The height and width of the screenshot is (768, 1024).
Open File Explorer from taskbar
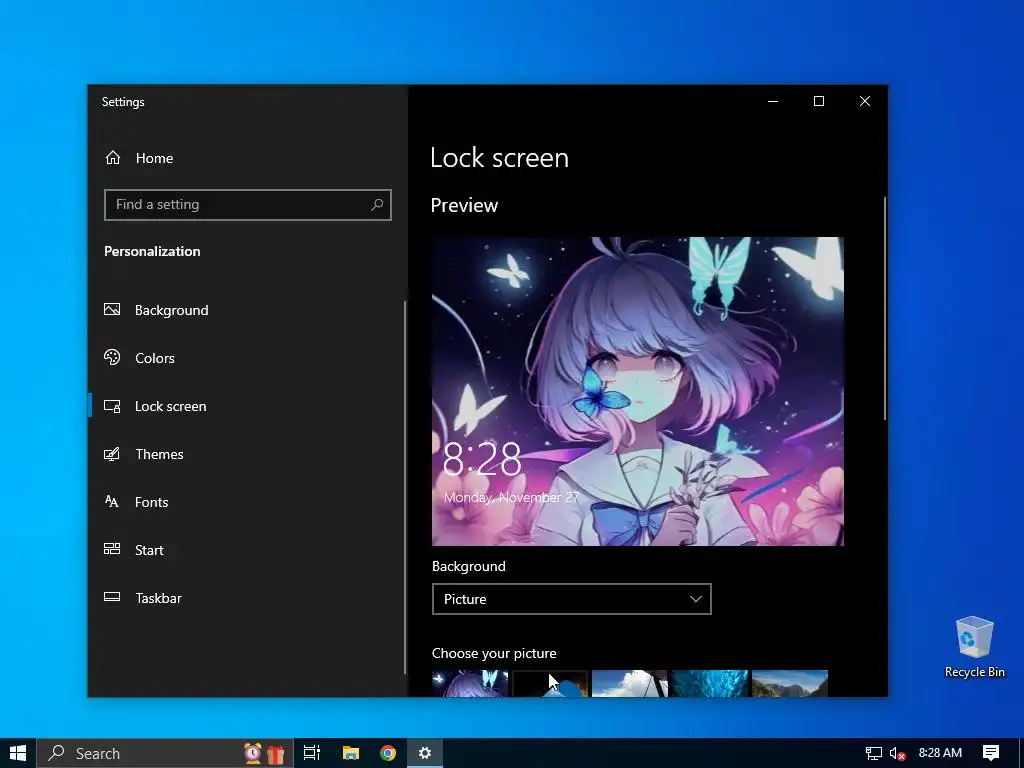[x=351, y=753]
